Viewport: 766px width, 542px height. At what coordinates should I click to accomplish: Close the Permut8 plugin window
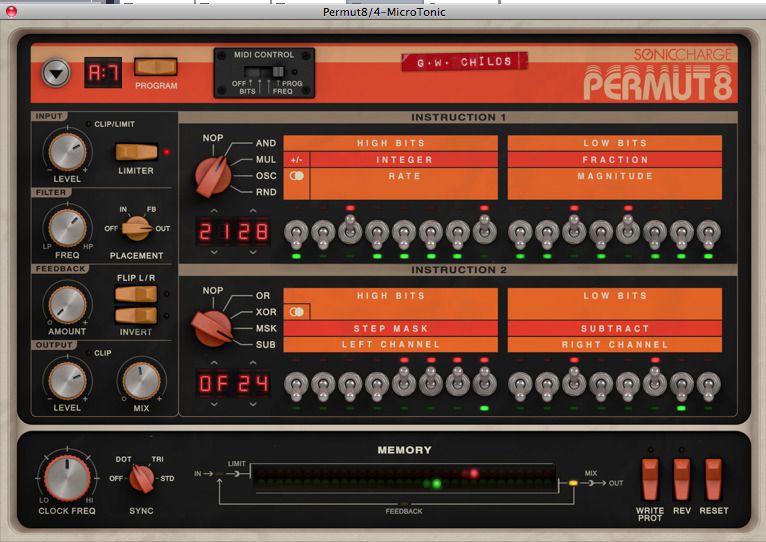[11, 11]
